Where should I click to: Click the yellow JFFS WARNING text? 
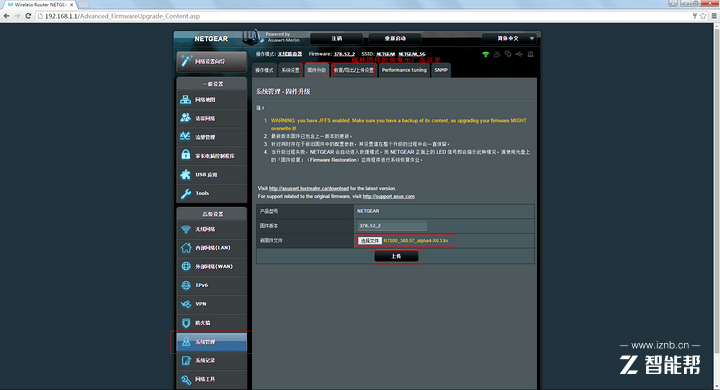tap(399, 124)
